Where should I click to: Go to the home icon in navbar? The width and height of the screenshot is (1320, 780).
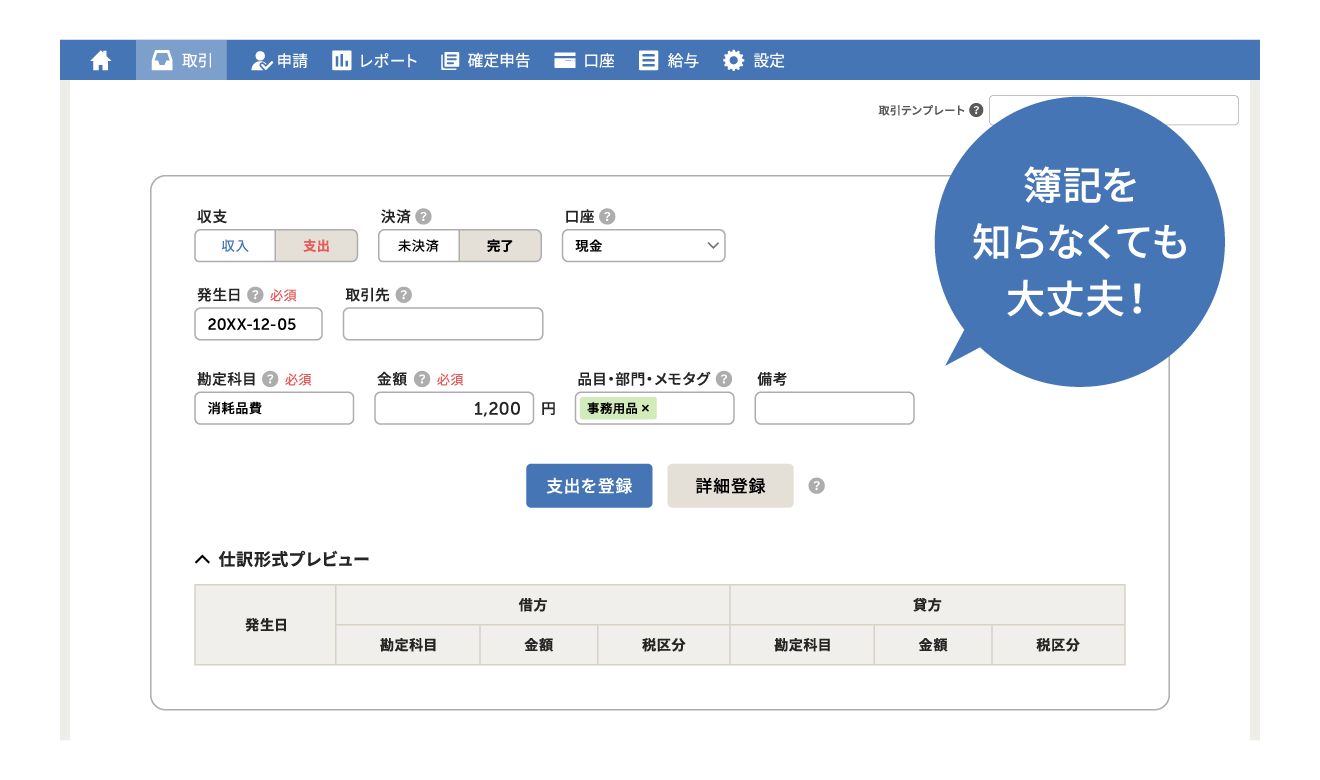pyautogui.click(x=100, y=61)
